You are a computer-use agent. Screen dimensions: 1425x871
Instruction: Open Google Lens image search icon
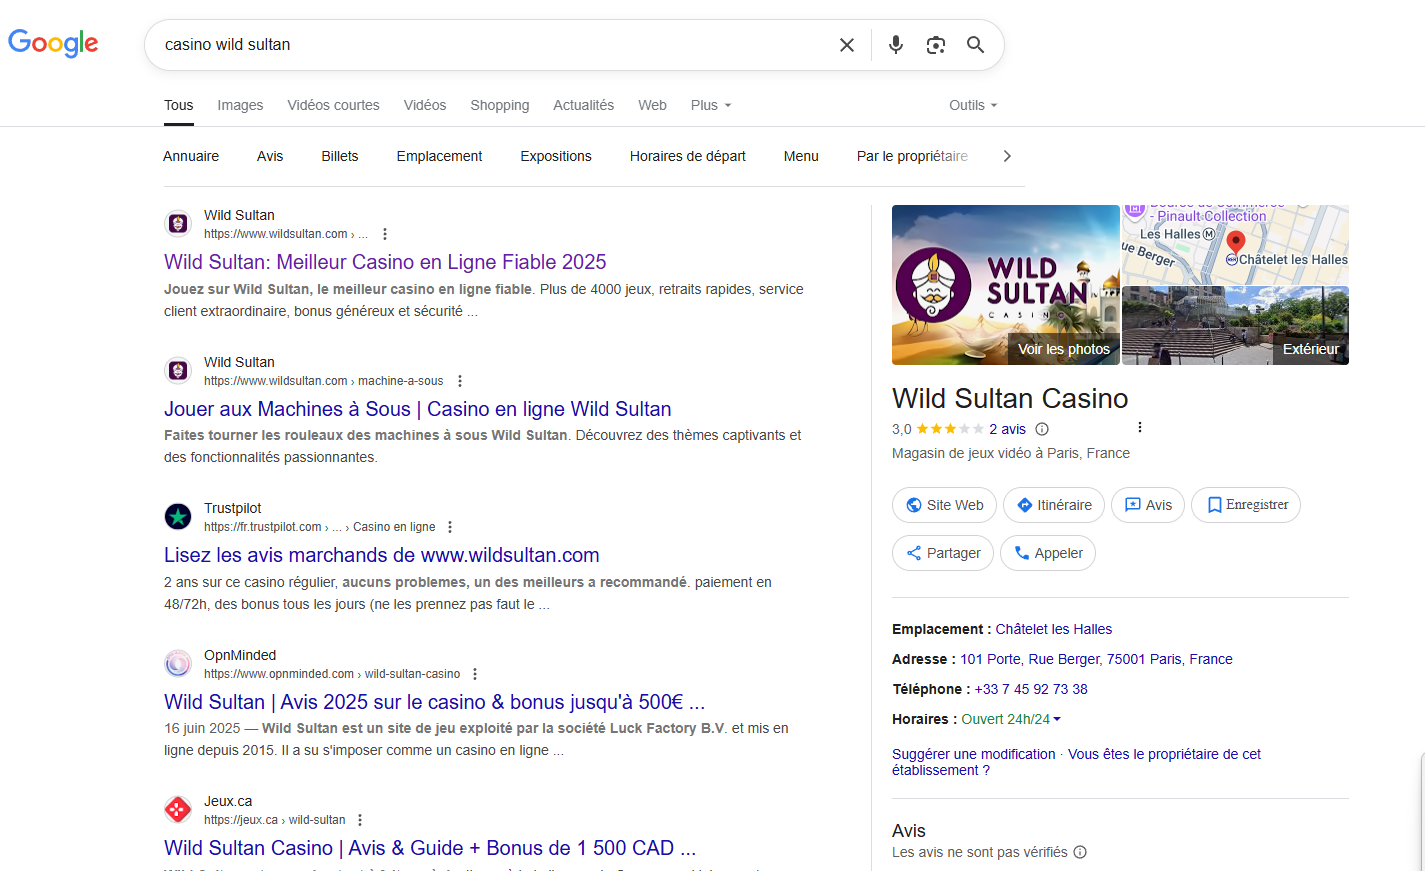(936, 45)
